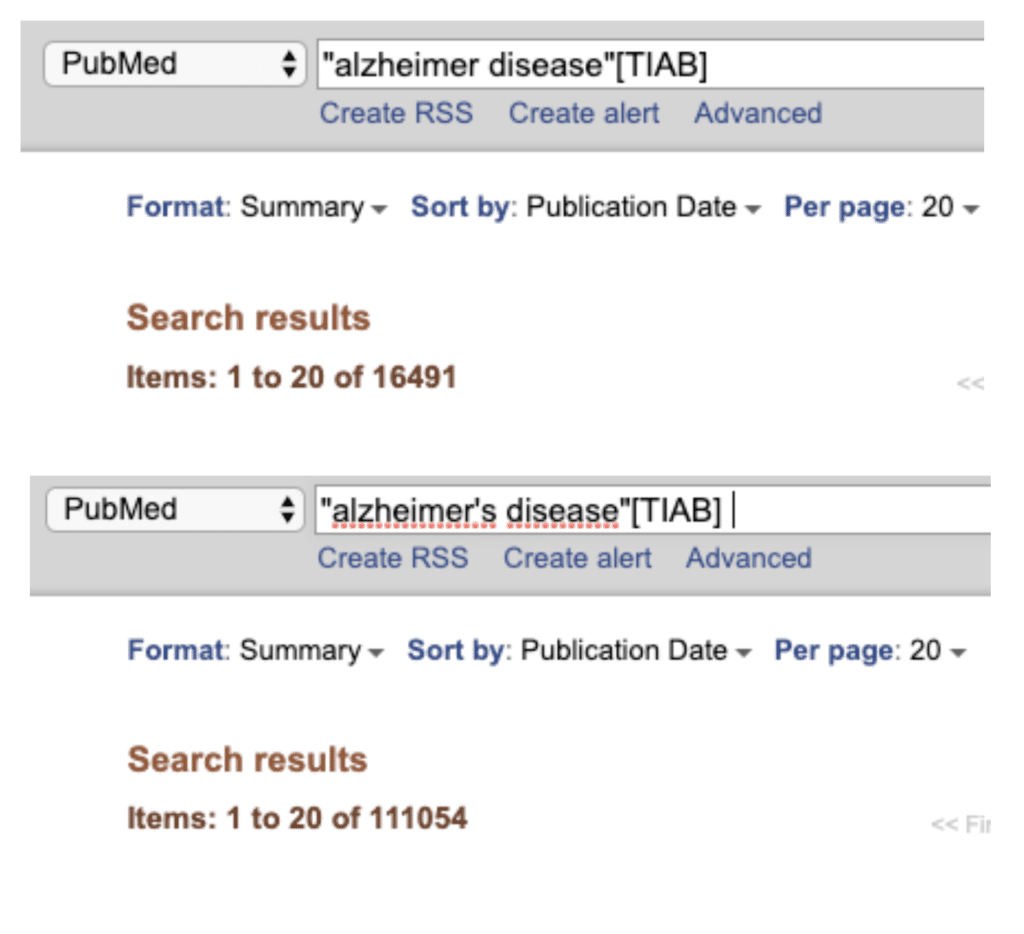1024x934 pixels.
Task: Open the upper PubMed database selector
Action: click(174, 64)
